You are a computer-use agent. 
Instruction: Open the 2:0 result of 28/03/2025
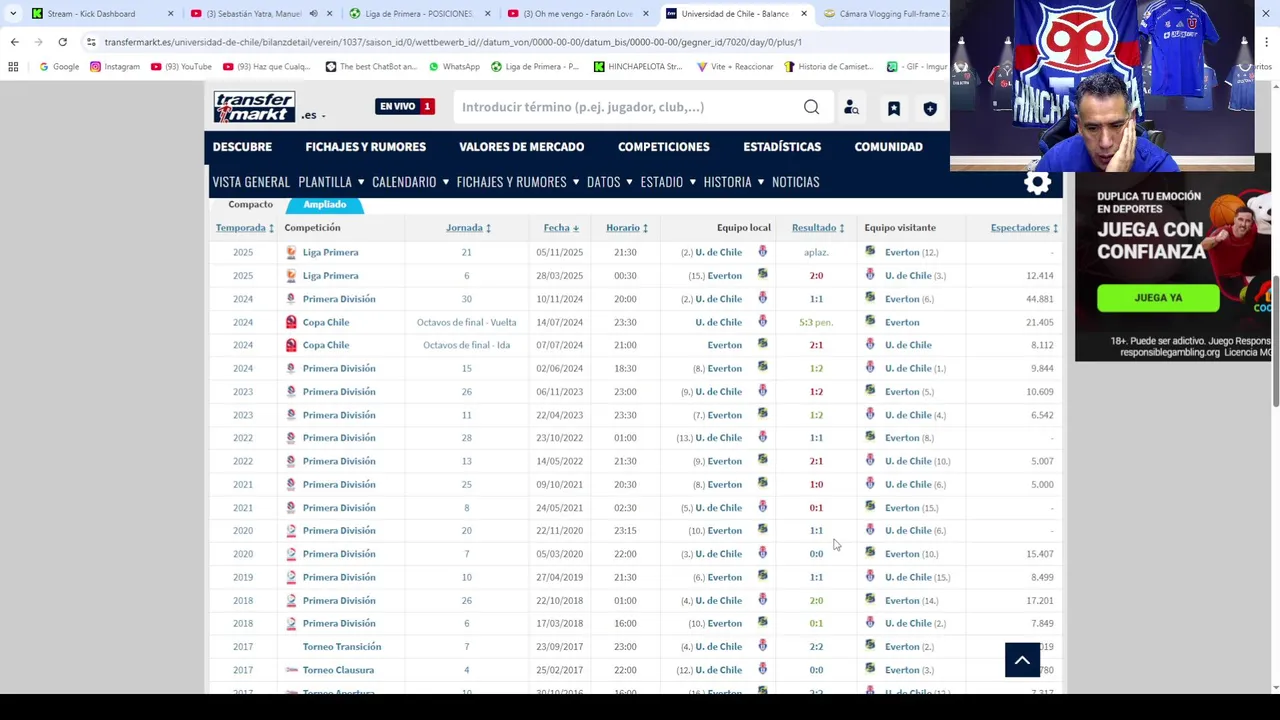coord(816,276)
